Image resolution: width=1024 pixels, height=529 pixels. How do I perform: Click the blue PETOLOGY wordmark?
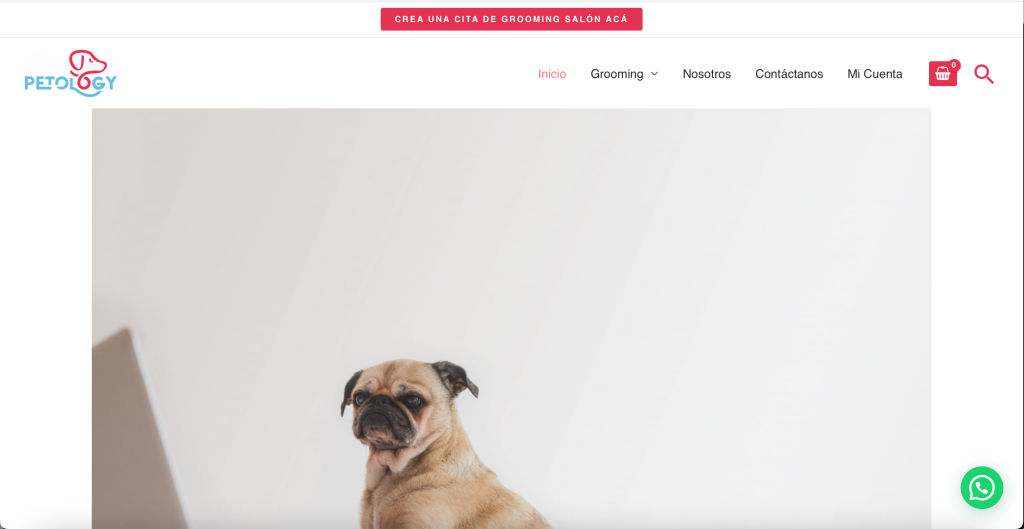pyautogui.click(x=71, y=84)
